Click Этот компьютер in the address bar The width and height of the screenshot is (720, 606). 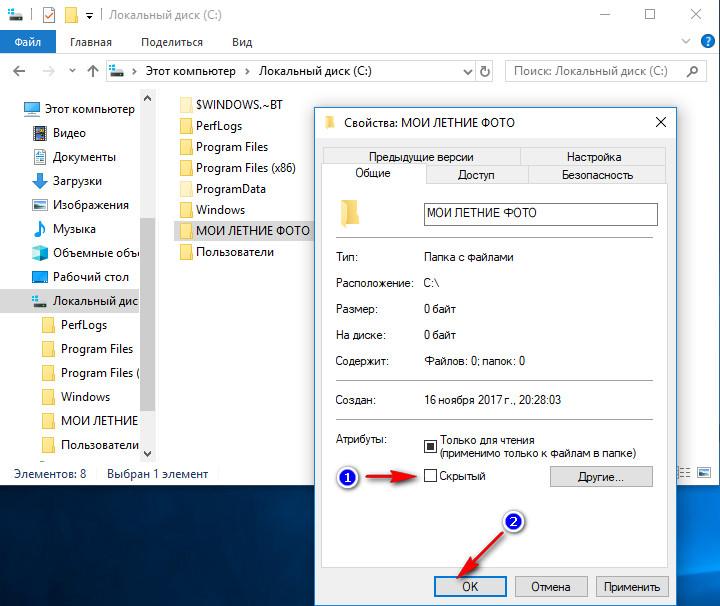point(191,71)
